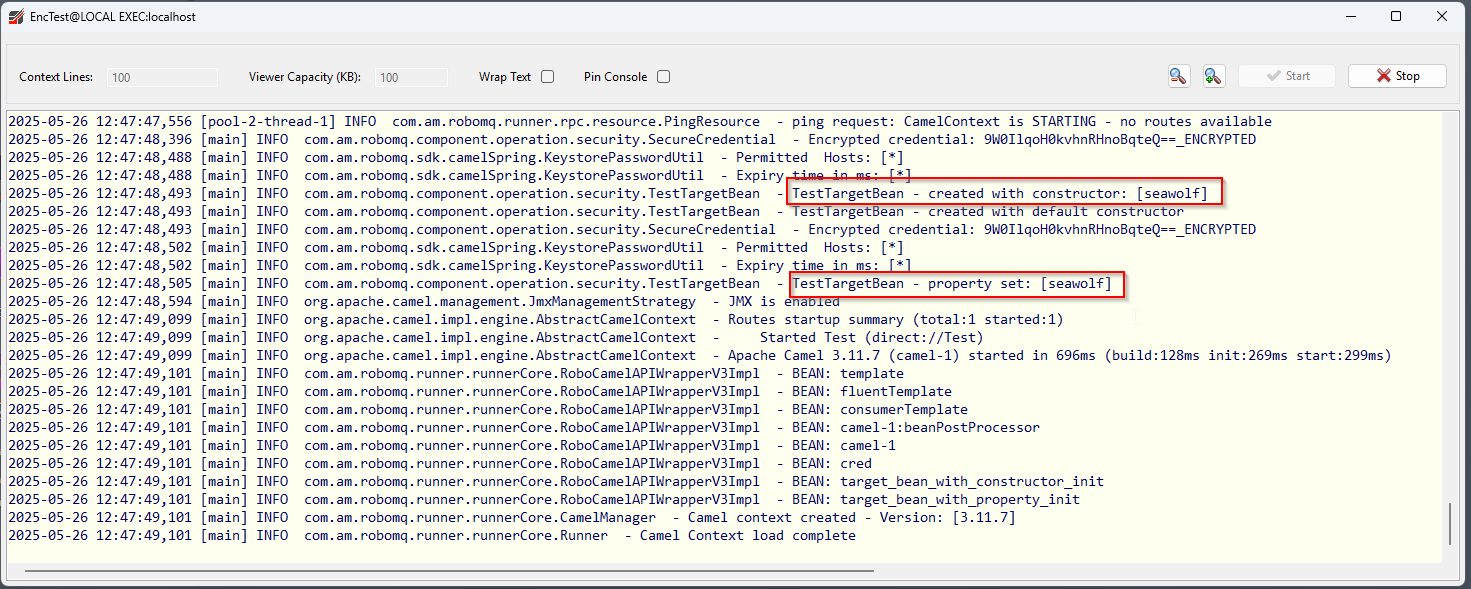Click the highlighted "property set: [seawolf]" text
The height and width of the screenshot is (589, 1471).
coord(955,284)
